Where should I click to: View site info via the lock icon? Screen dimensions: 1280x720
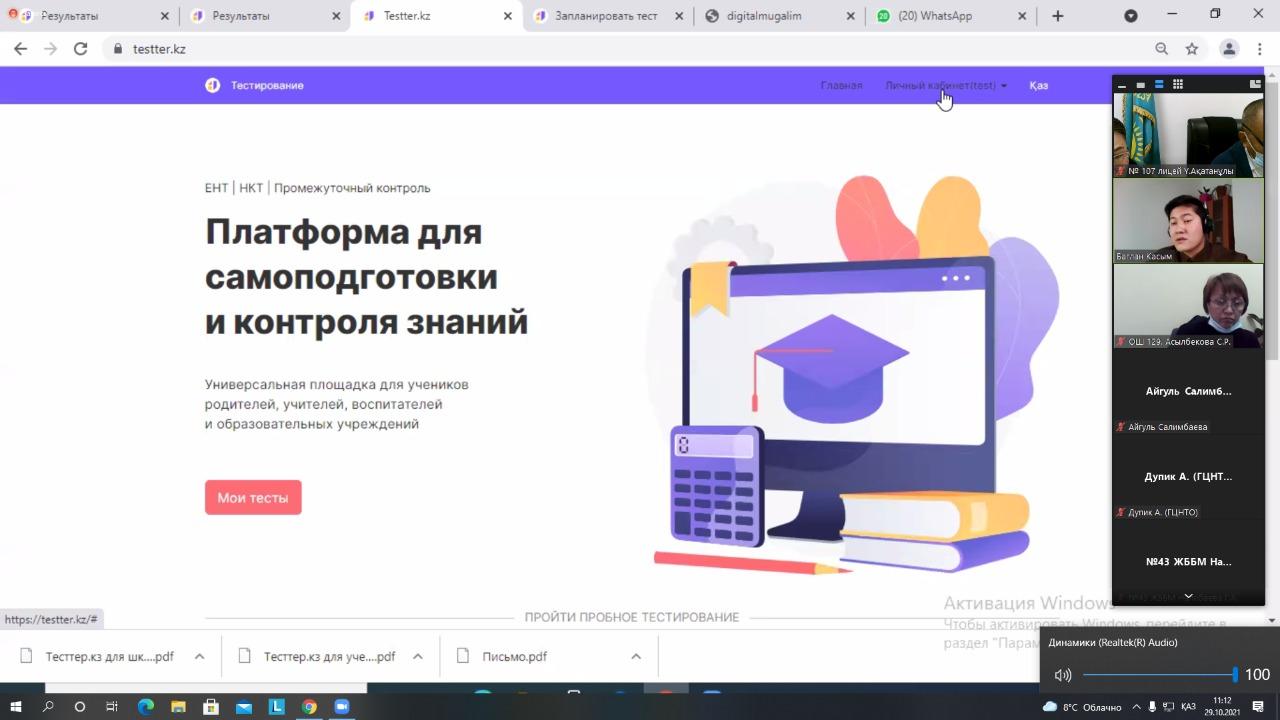pyautogui.click(x=118, y=48)
